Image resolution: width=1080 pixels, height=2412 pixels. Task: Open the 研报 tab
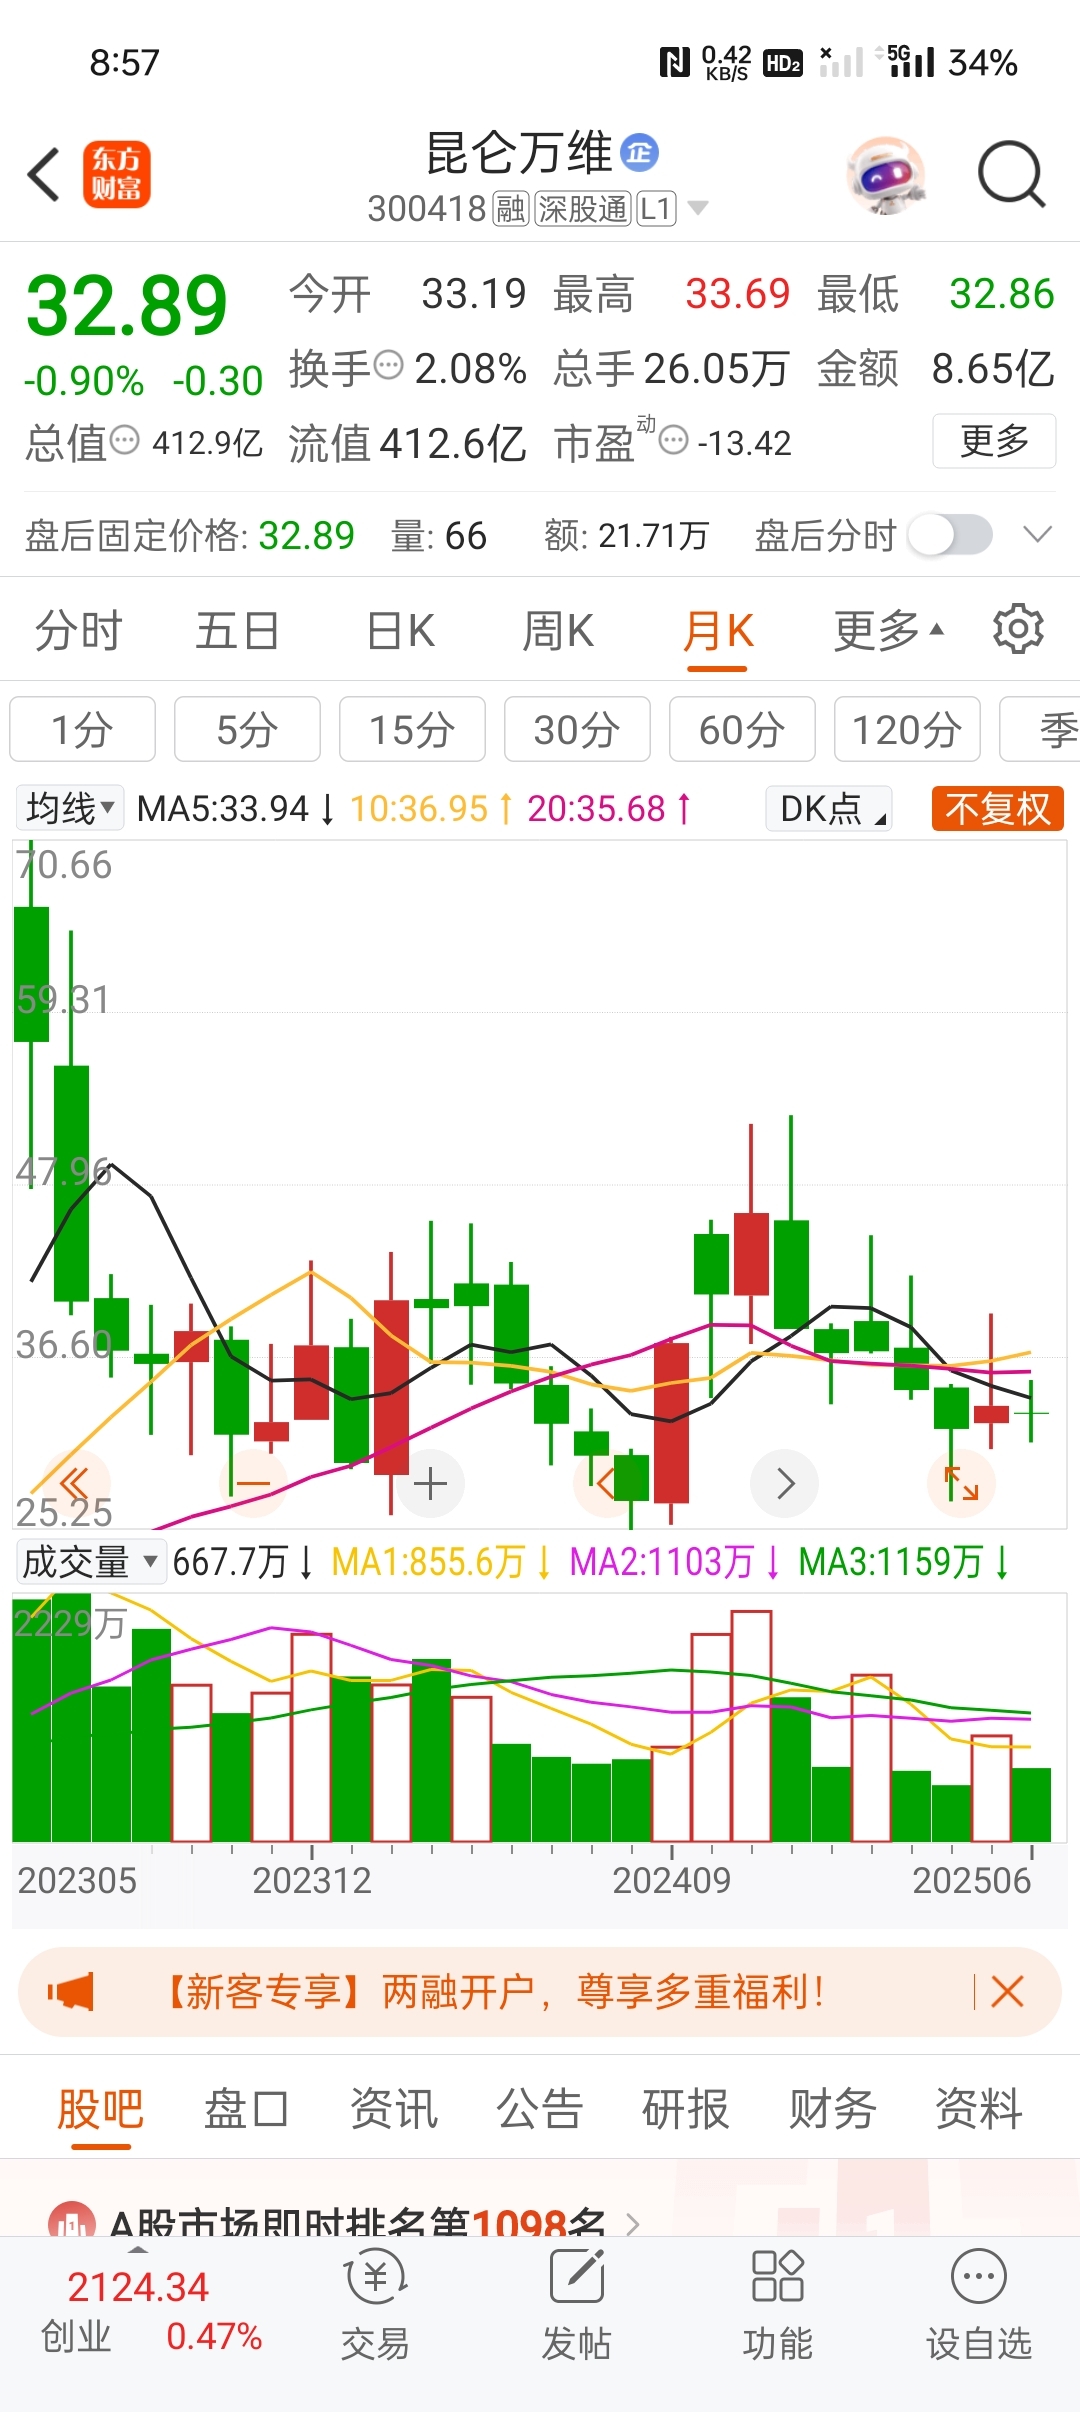tap(686, 2109)
